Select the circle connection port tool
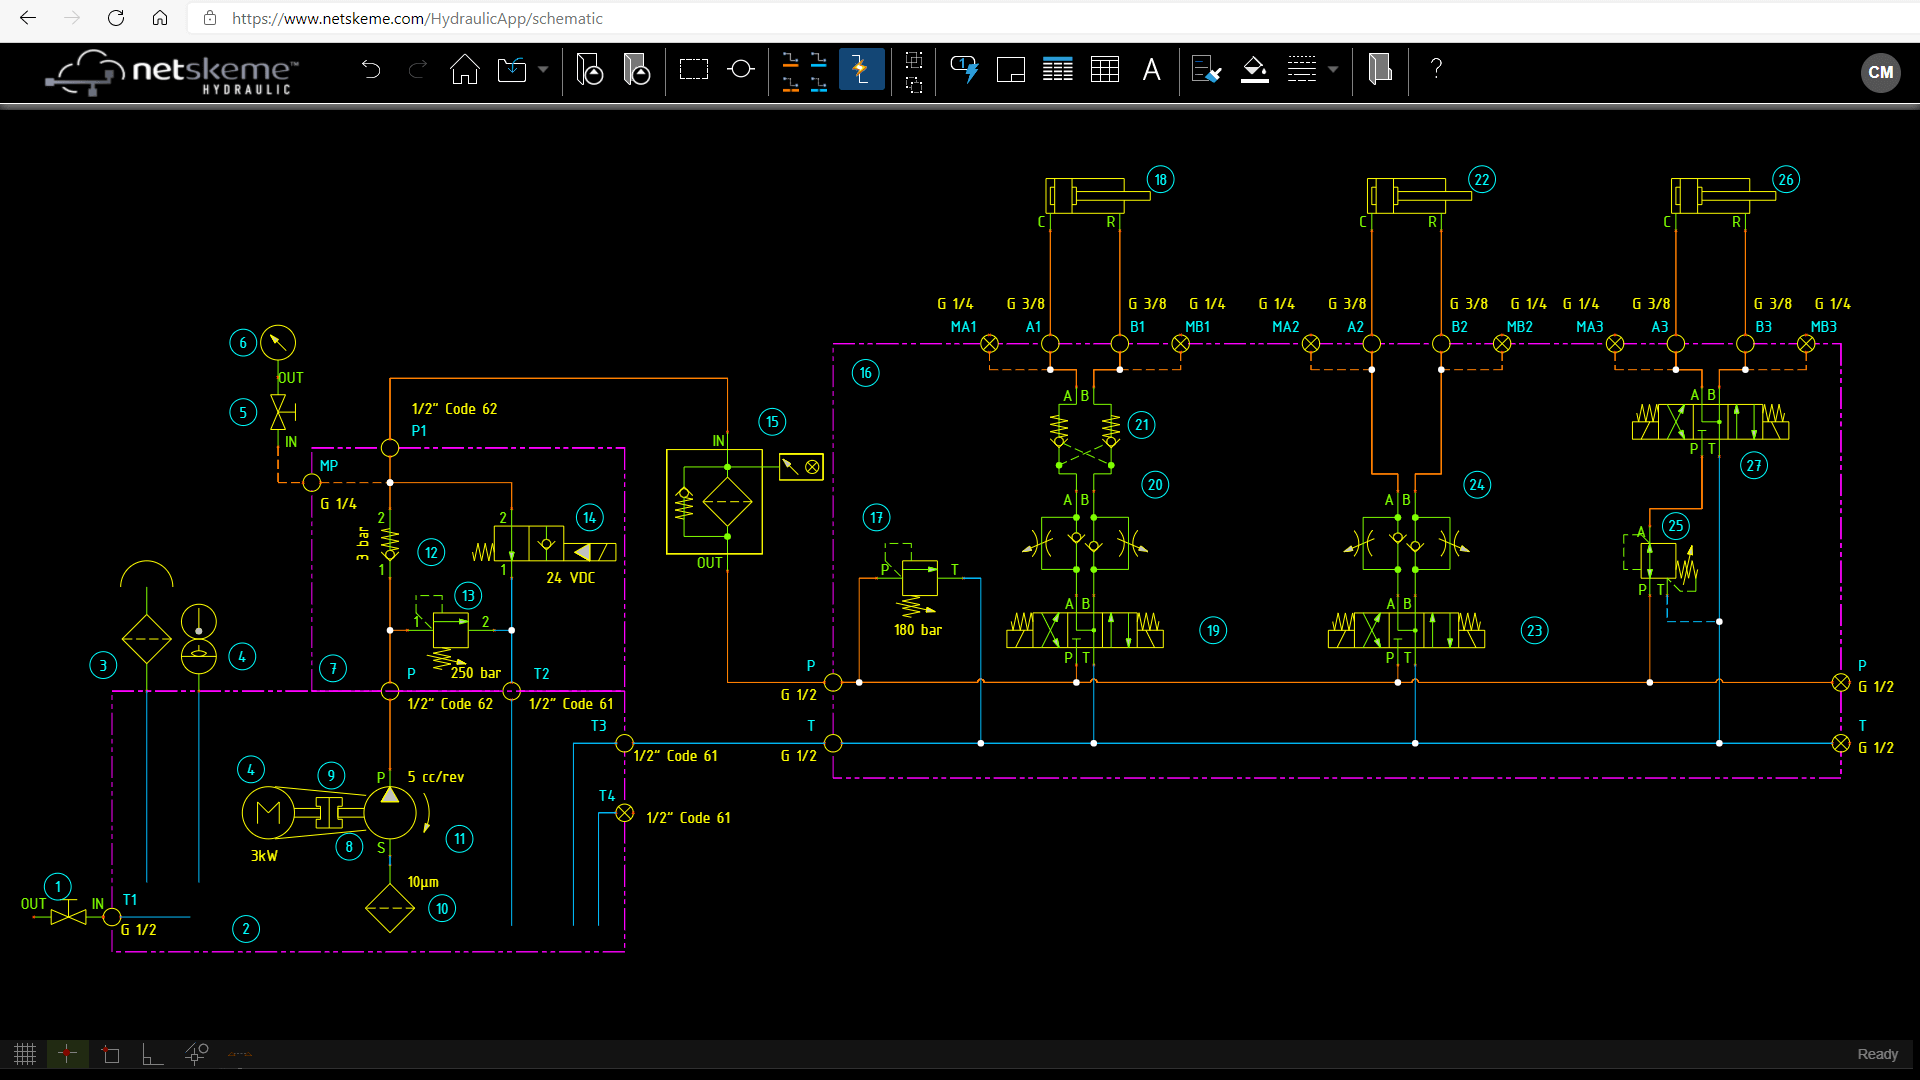This screenshot has width=1920, height=1080. click(x=741, y=69)
